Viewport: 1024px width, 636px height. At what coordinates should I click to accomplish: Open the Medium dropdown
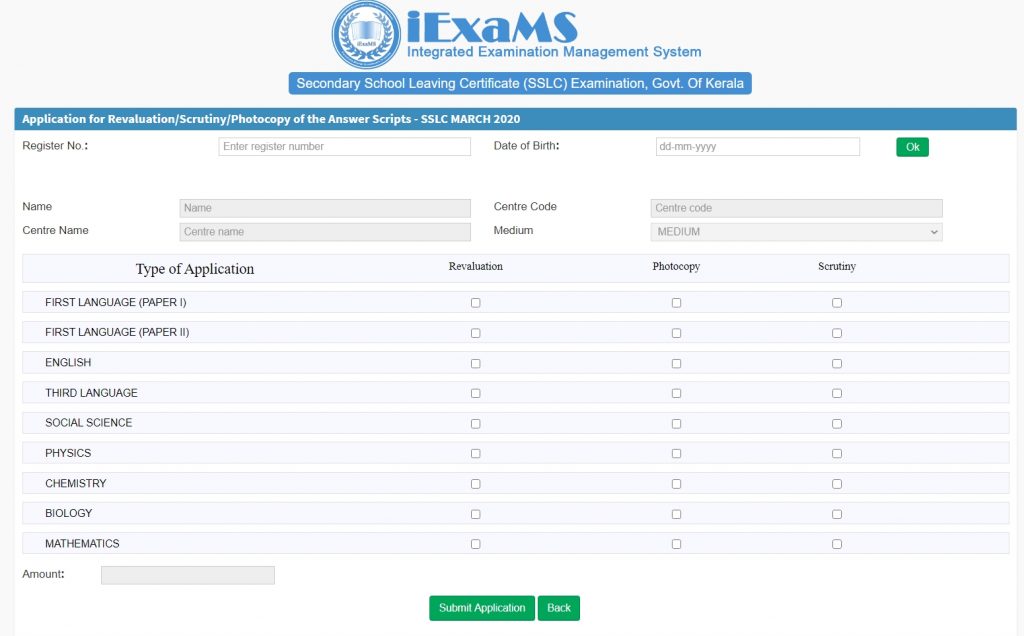pos(796,232)
